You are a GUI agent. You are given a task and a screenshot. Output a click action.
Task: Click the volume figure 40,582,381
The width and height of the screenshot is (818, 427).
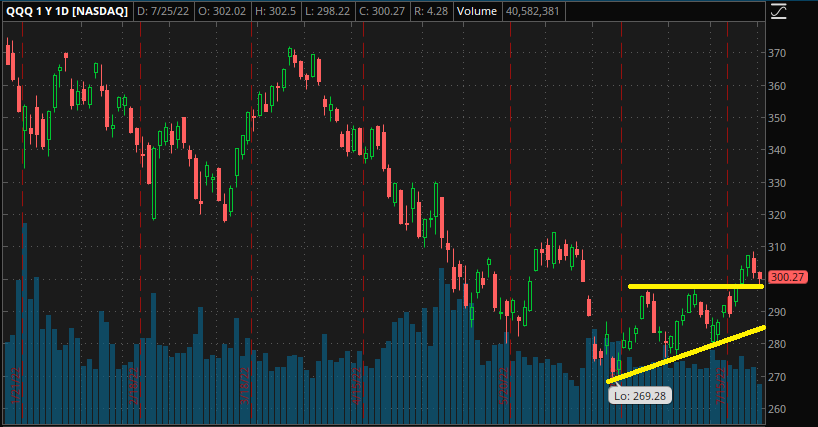tap(532, 11)
